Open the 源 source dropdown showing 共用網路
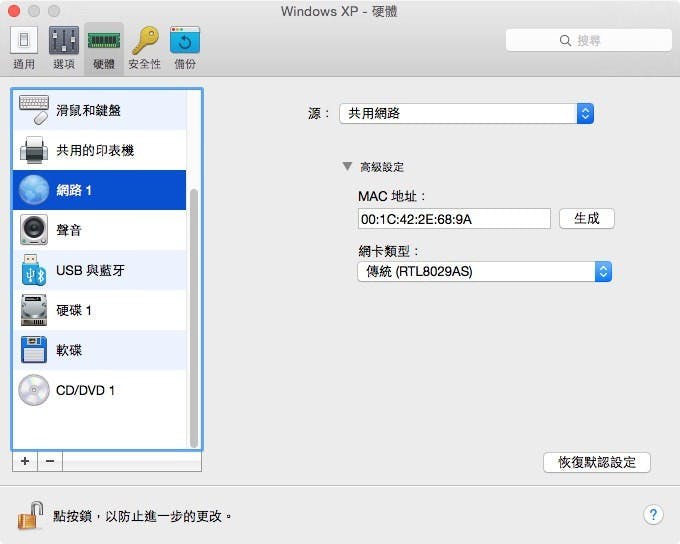Viewport: 680px width, 544px height. [x=466, y=114]
